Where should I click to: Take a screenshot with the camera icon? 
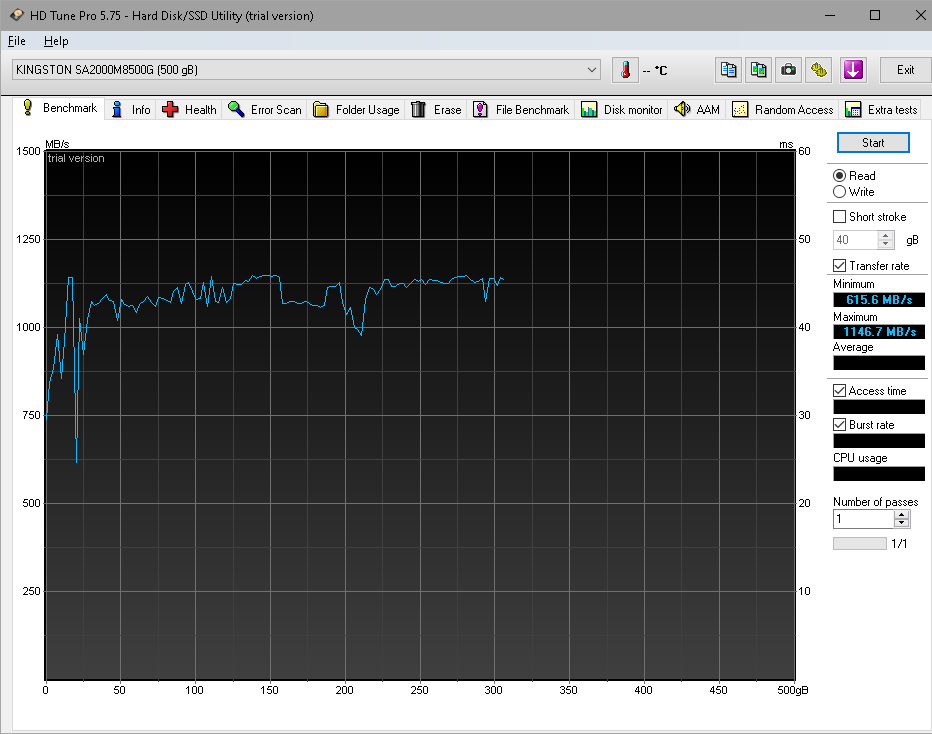pos(788,70)
